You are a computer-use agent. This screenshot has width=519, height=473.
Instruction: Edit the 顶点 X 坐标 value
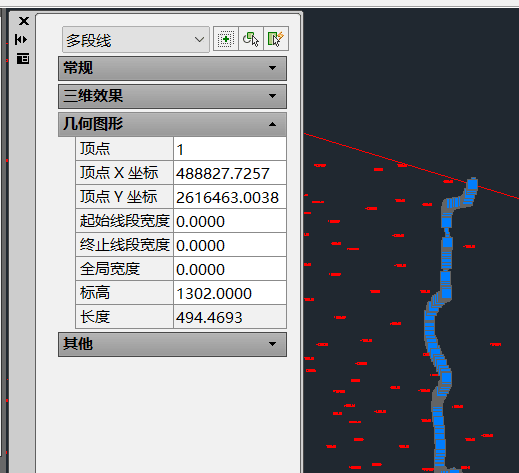[x=230, y=173]
